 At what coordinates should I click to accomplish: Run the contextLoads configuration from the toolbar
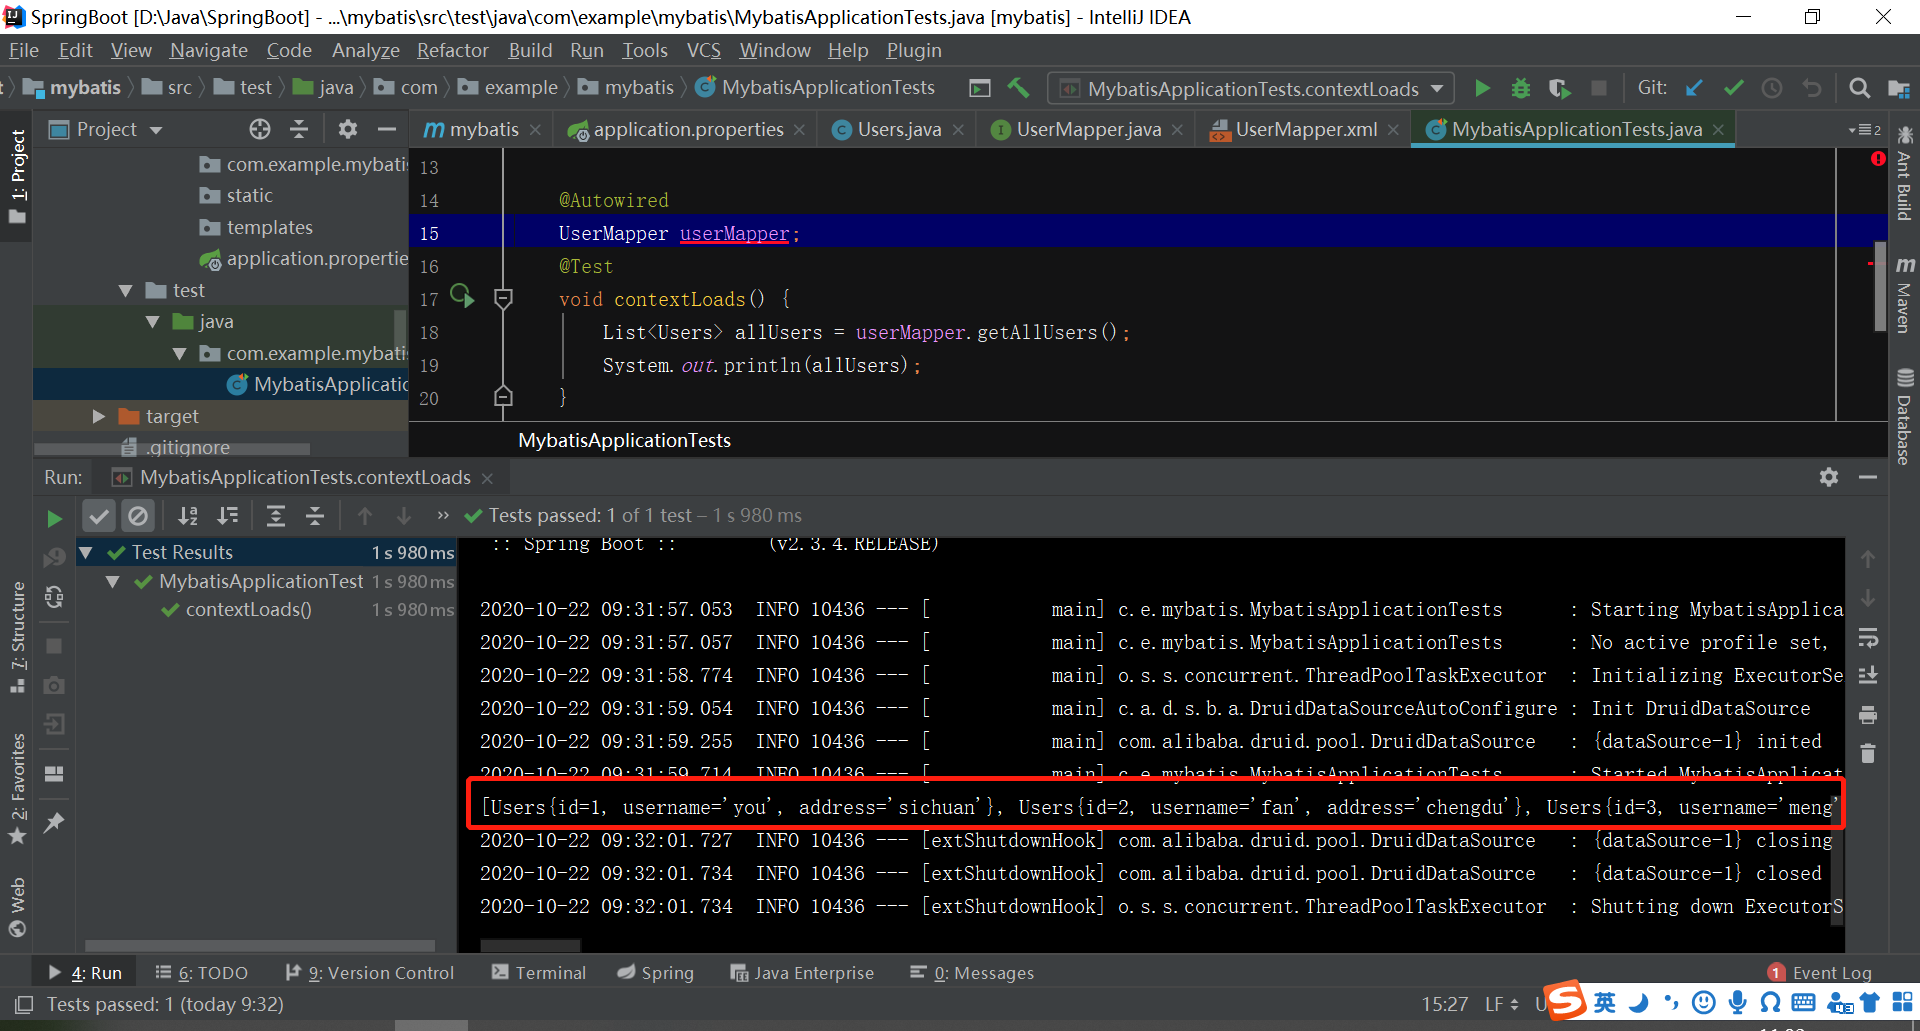click(1482, 88)
